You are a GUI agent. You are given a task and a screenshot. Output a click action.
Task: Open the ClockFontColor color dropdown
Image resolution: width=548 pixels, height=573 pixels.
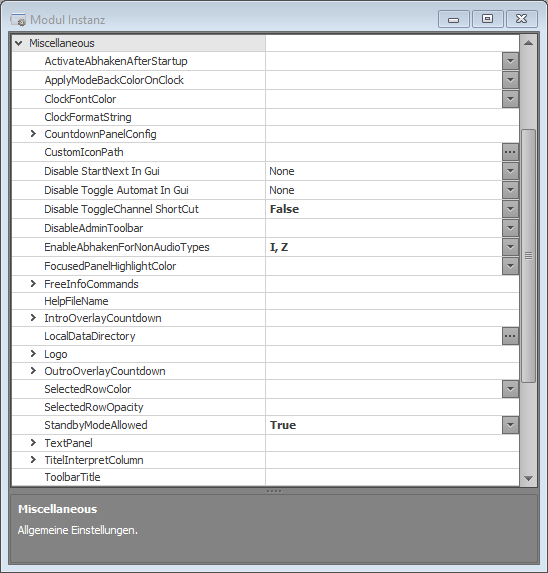pos(510,99)
